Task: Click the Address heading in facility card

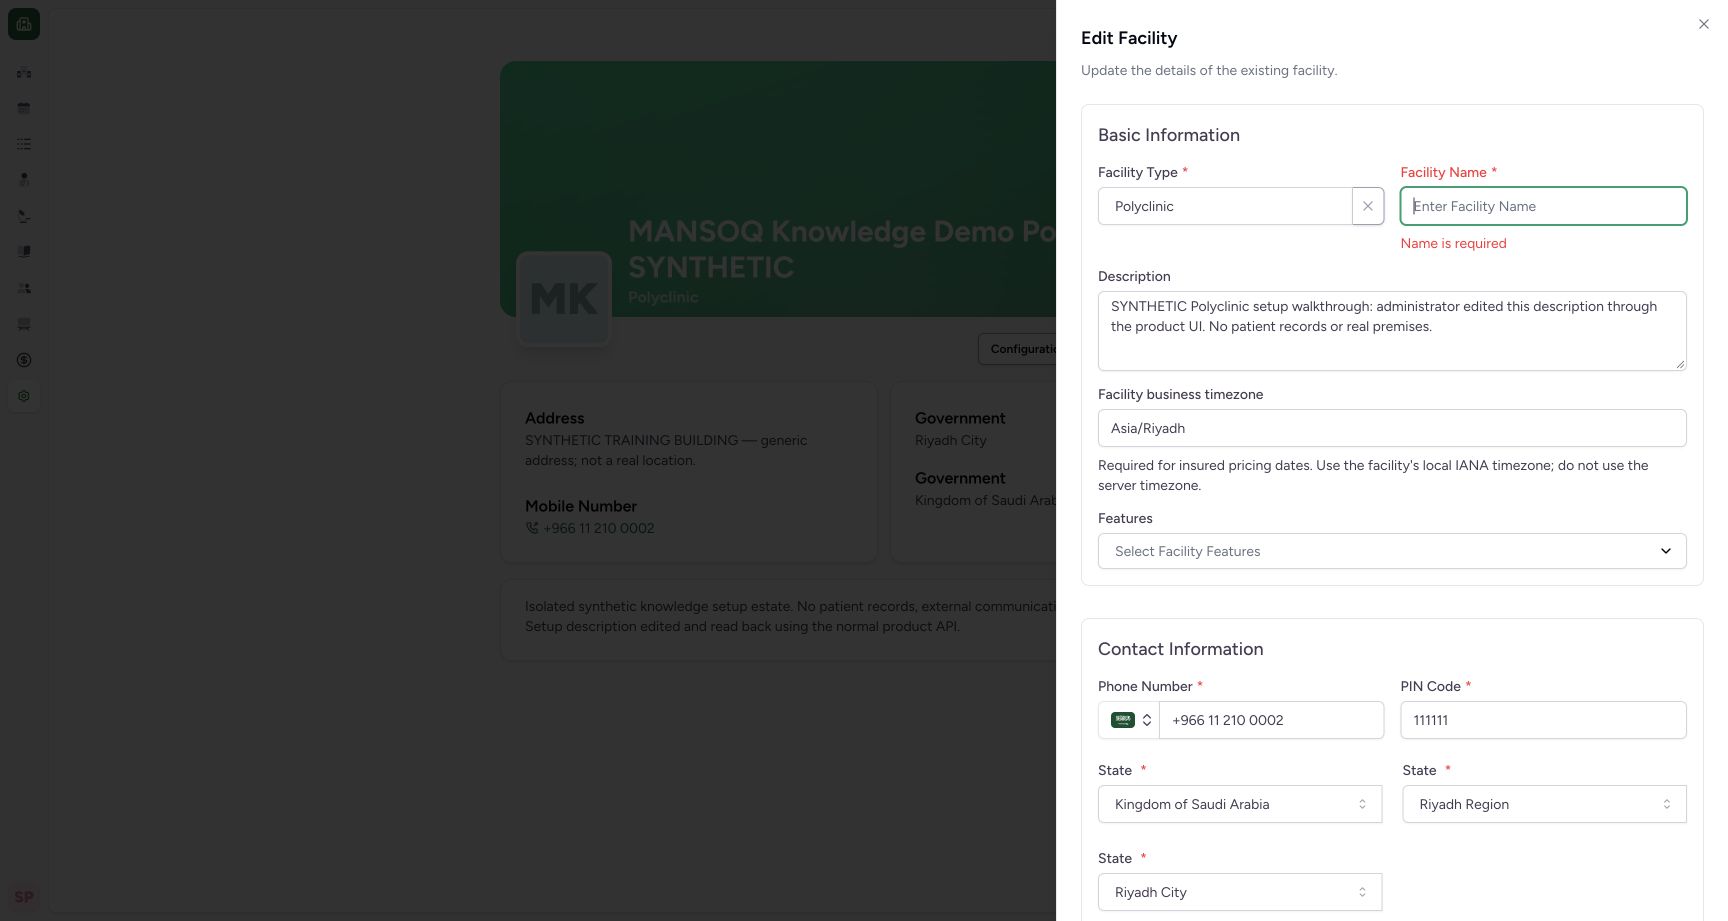Action: point(555,418)
